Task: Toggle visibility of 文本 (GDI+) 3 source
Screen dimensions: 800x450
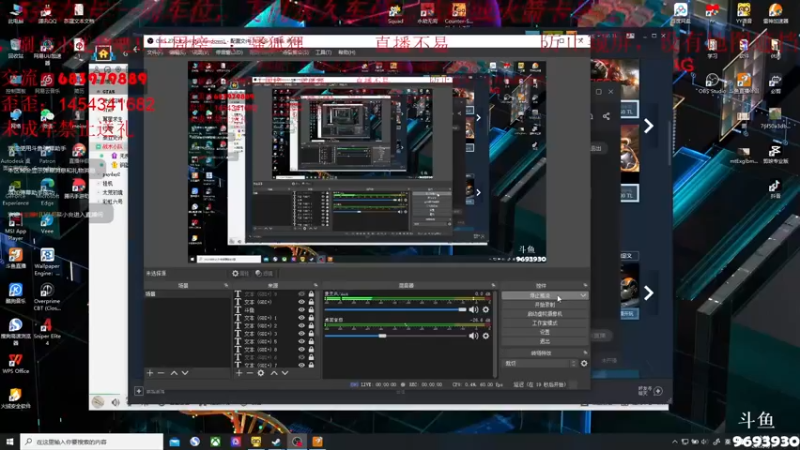Action: 302,334
